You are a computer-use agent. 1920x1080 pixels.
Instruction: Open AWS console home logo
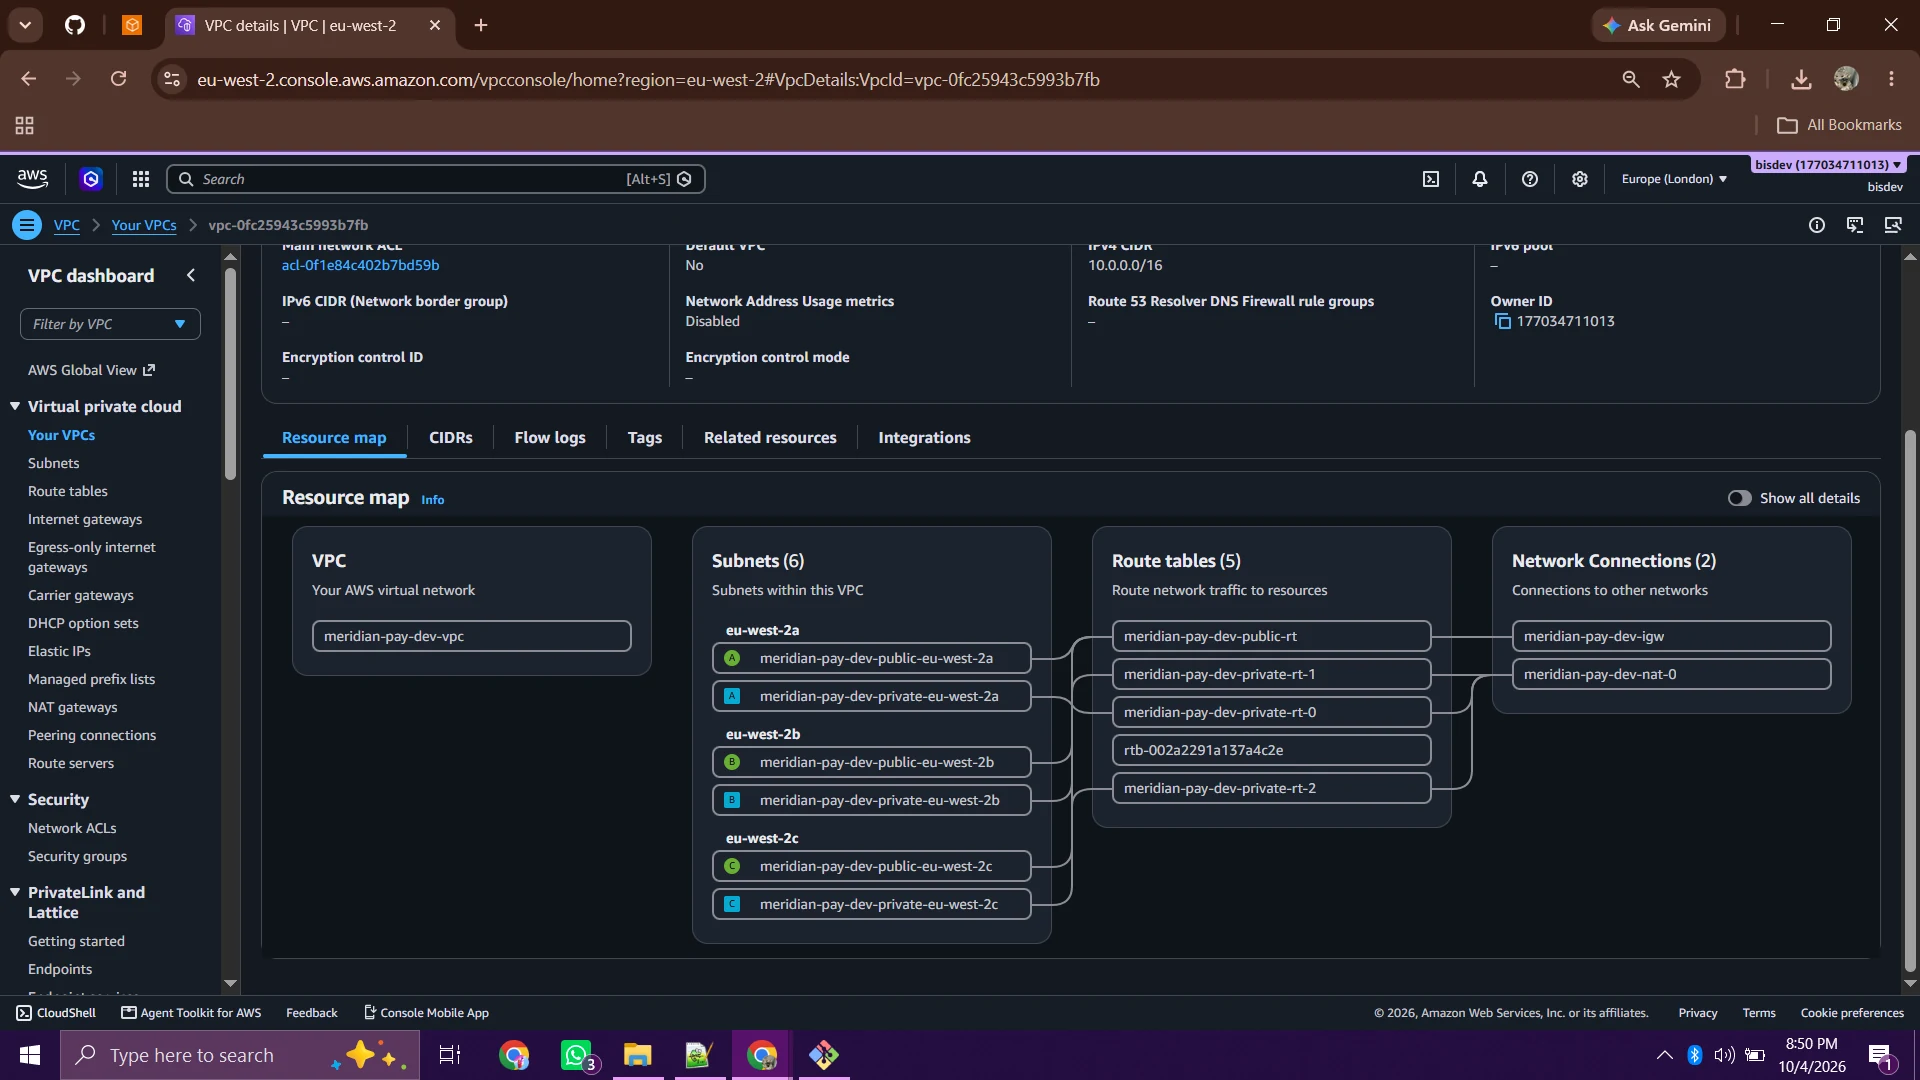click(33, 179)
